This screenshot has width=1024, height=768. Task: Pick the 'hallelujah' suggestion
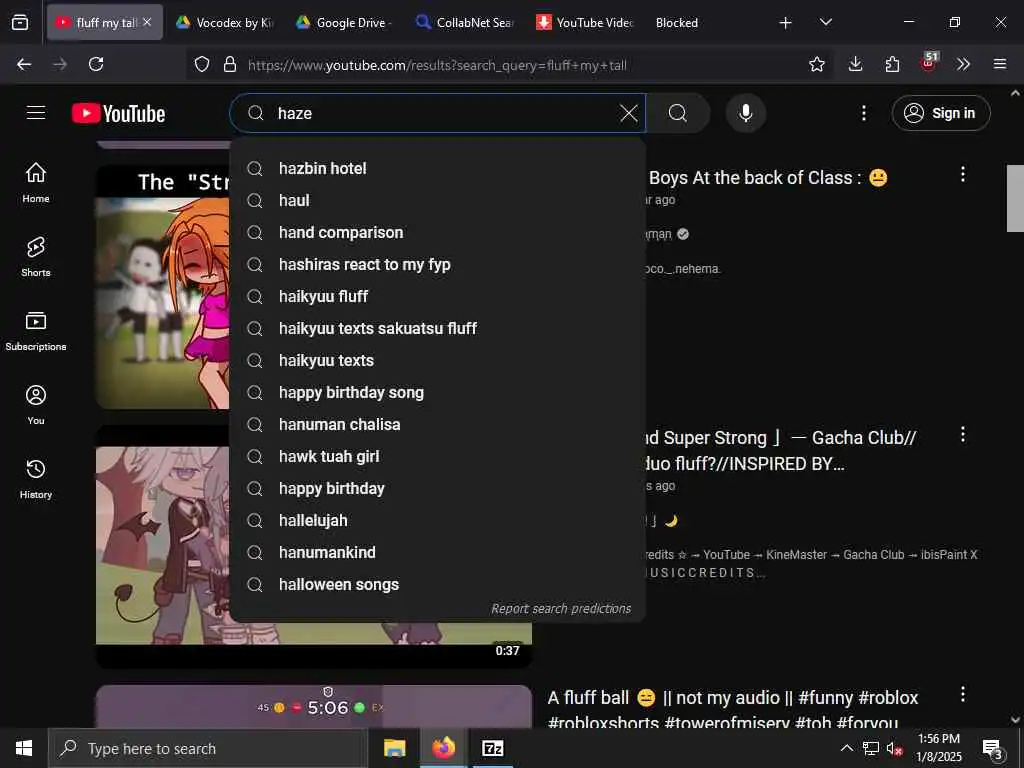[438, 520]
